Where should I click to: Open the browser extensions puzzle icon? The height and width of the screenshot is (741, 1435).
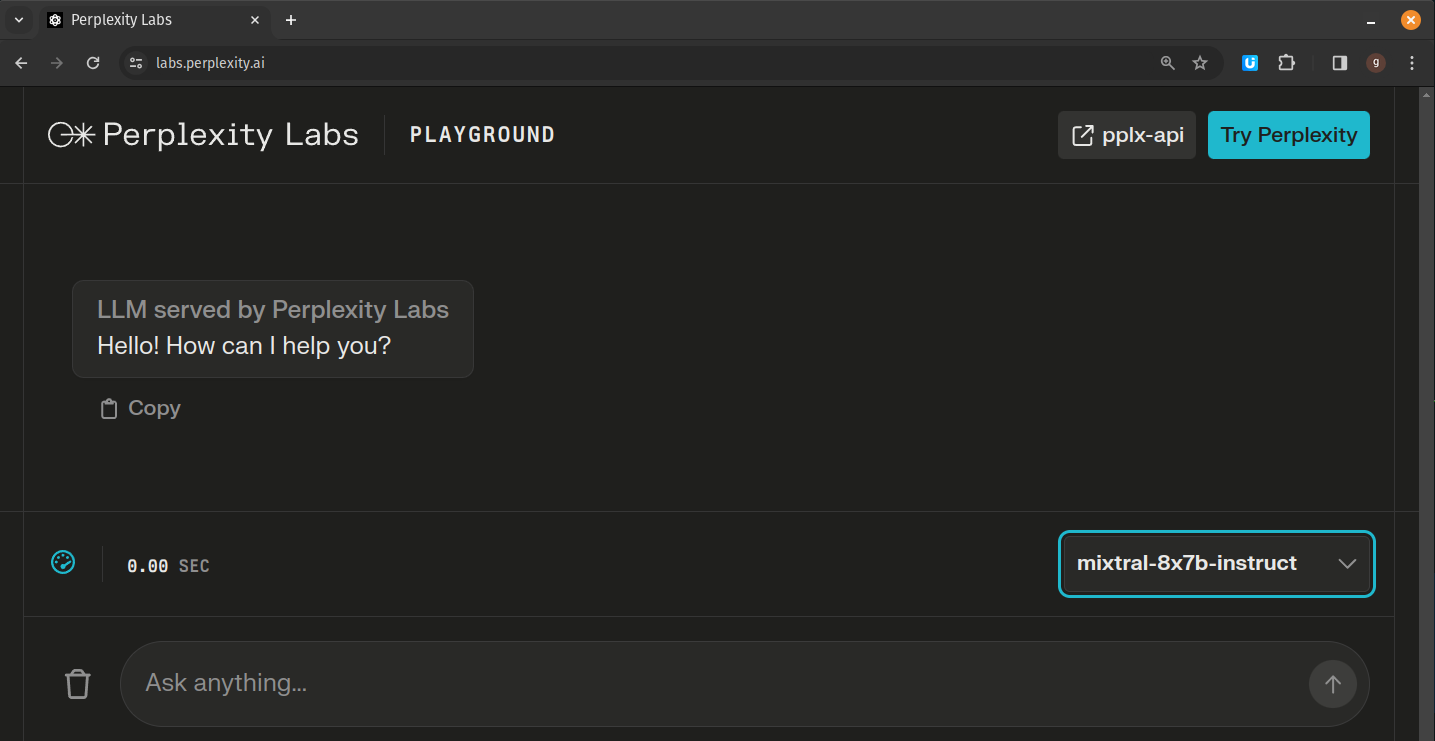tap(1286, 63)
